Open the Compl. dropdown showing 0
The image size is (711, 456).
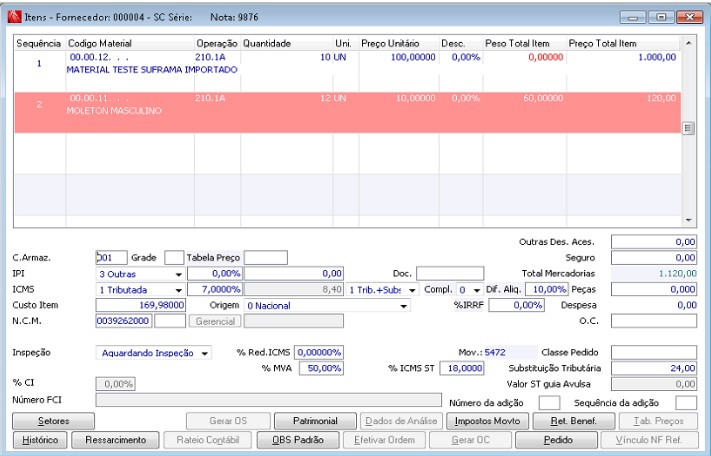pos(469,290)
